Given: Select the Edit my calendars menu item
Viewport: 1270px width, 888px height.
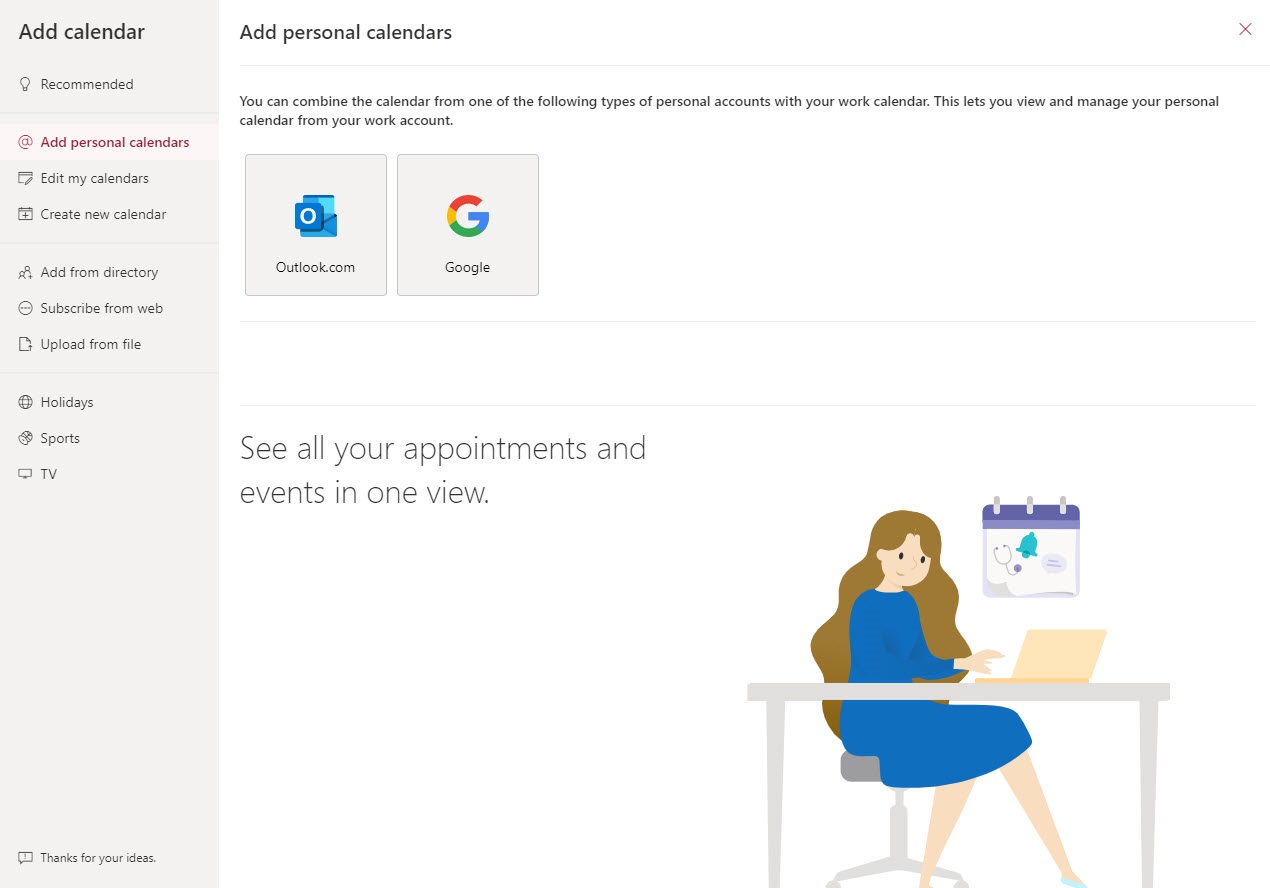Looking at the screenshot, I should point(94,178).
